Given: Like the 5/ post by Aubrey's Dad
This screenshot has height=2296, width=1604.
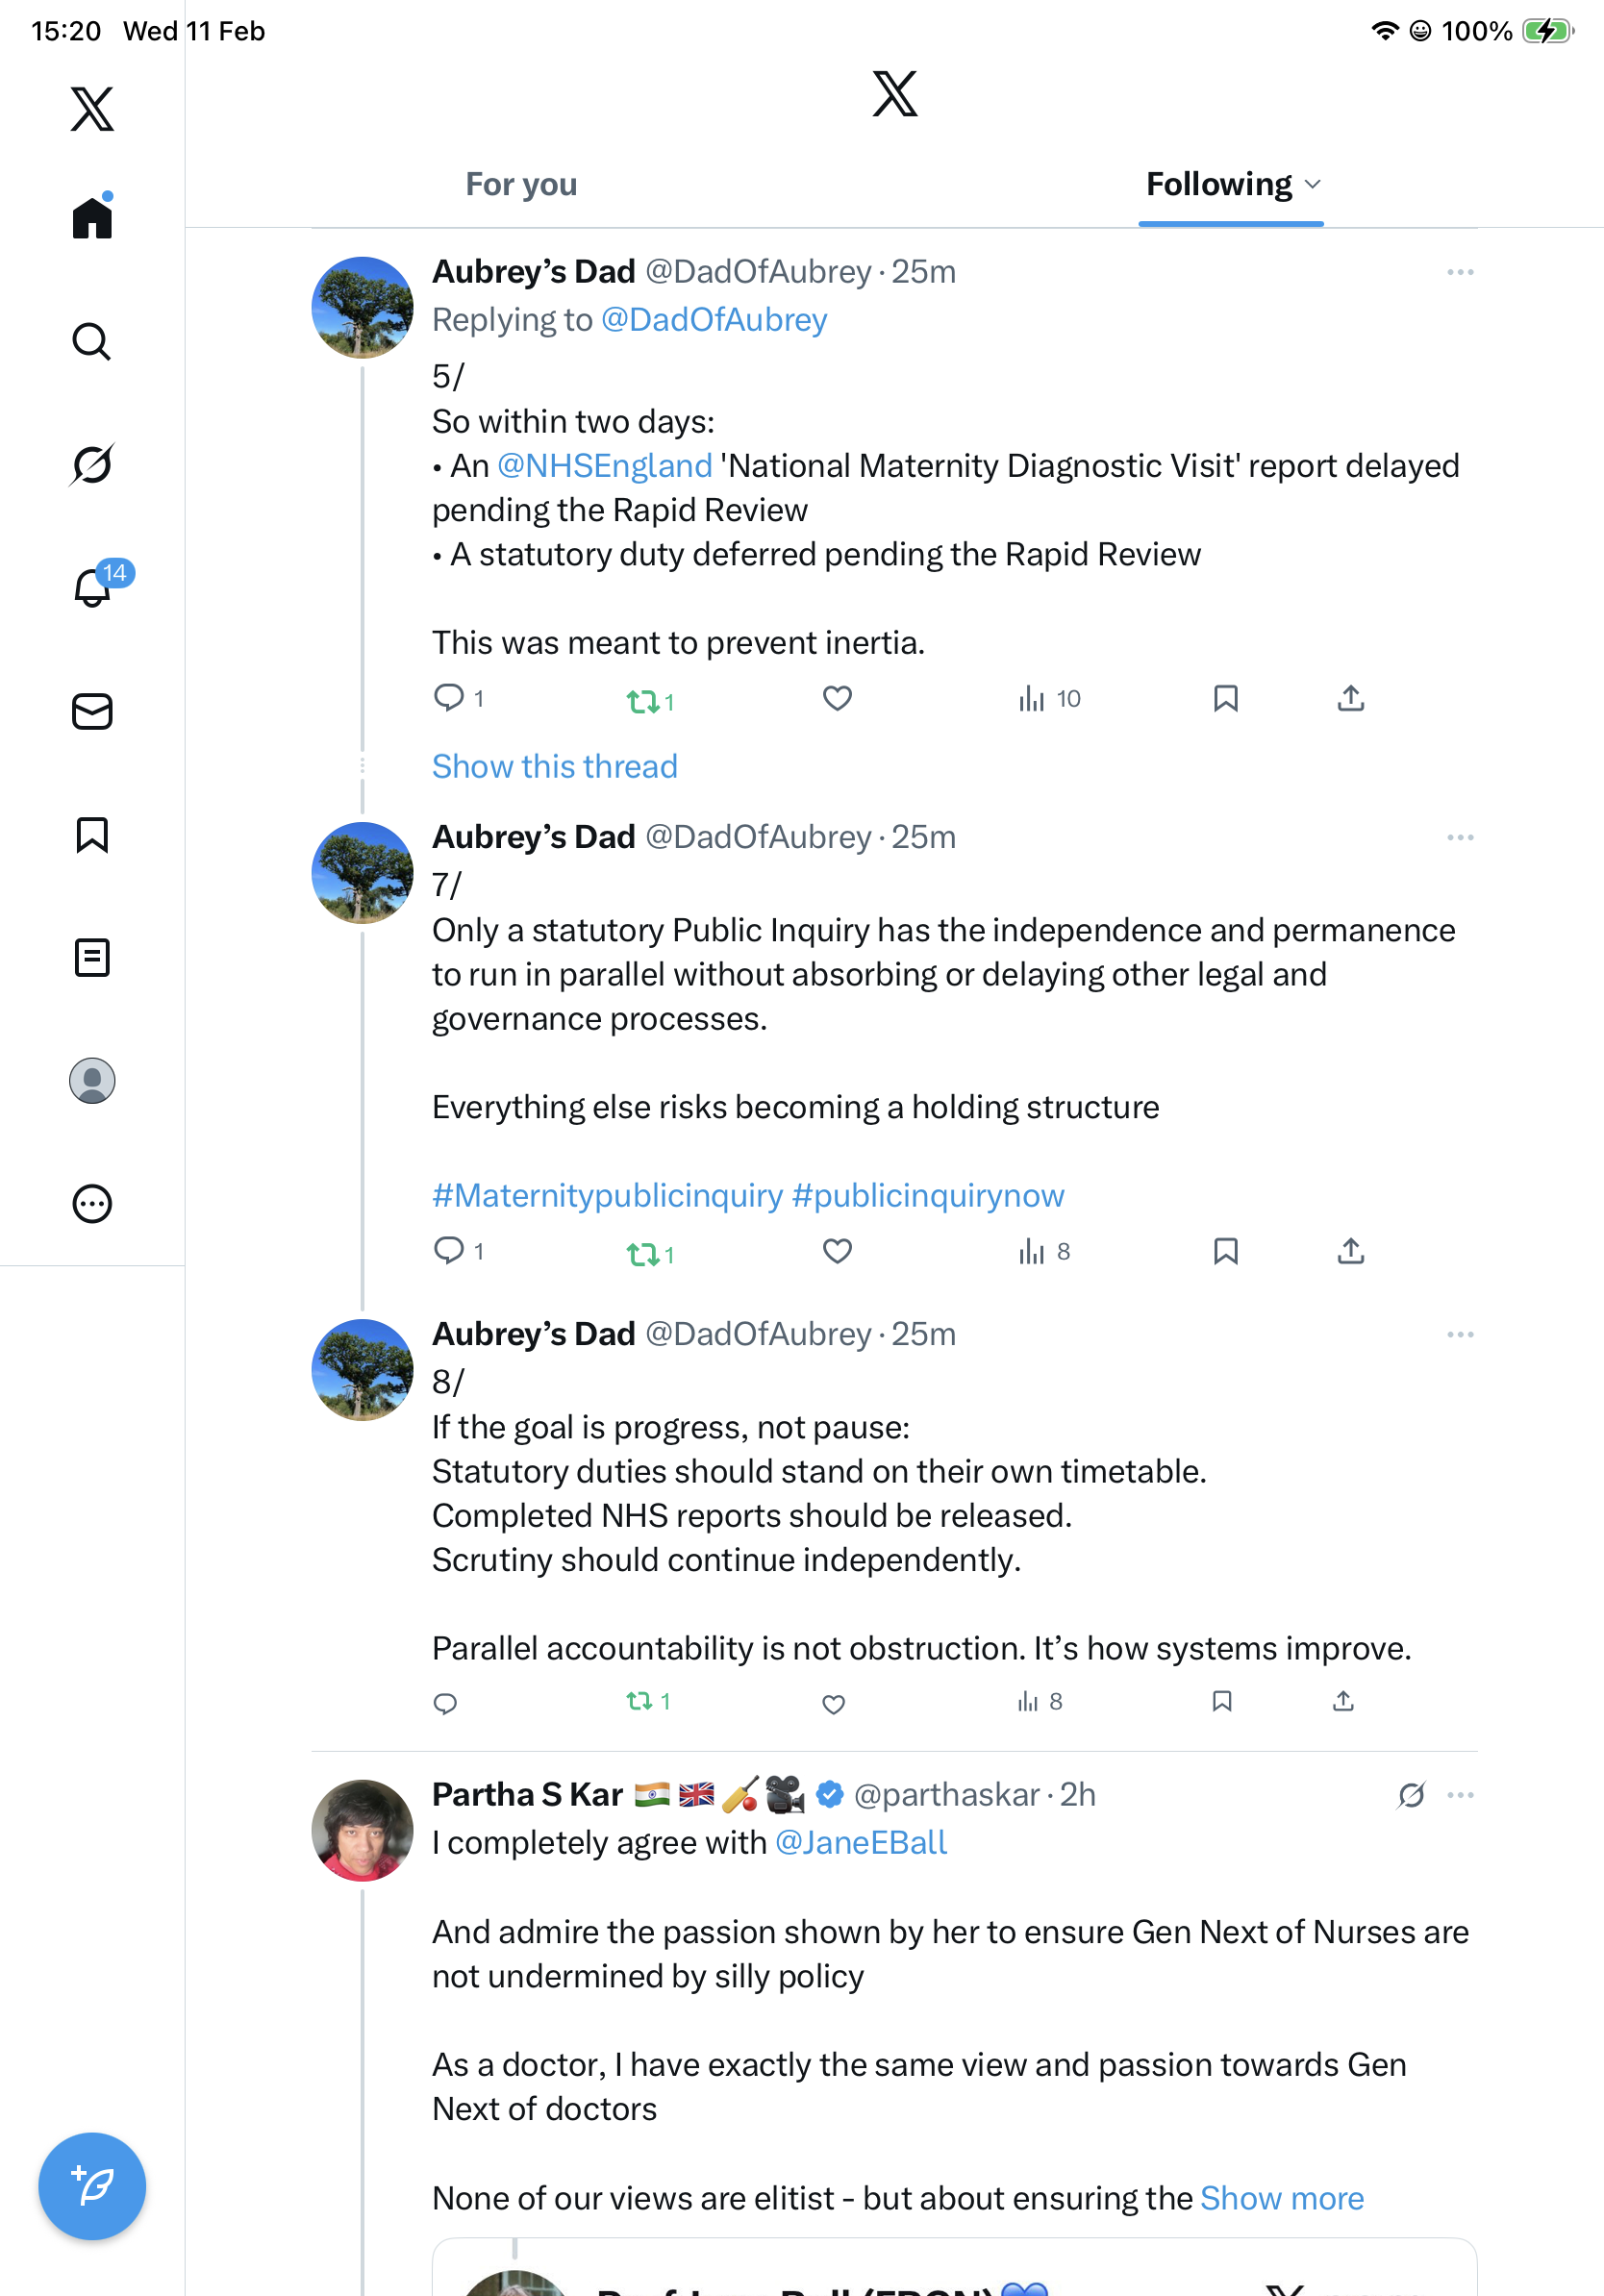Looking at the screenshot, I should [x=837, y=698].
